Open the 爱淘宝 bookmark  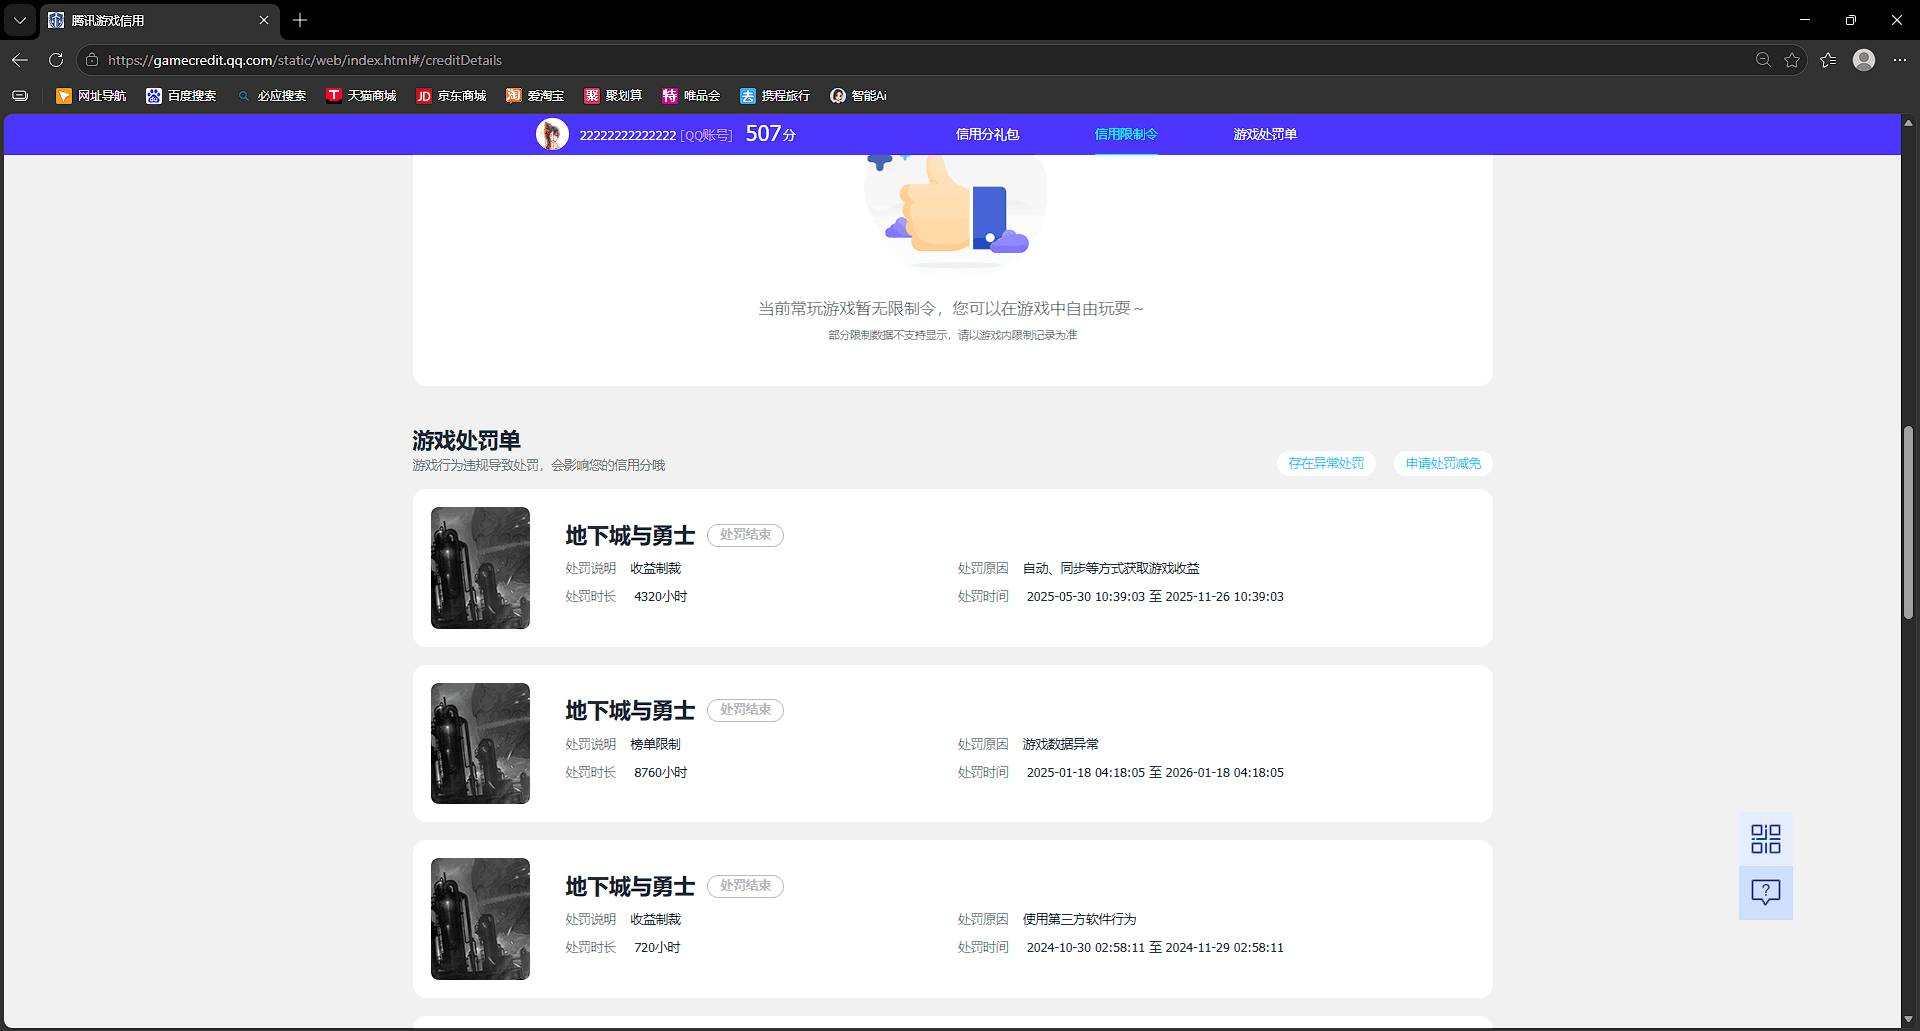pos(535,96)
